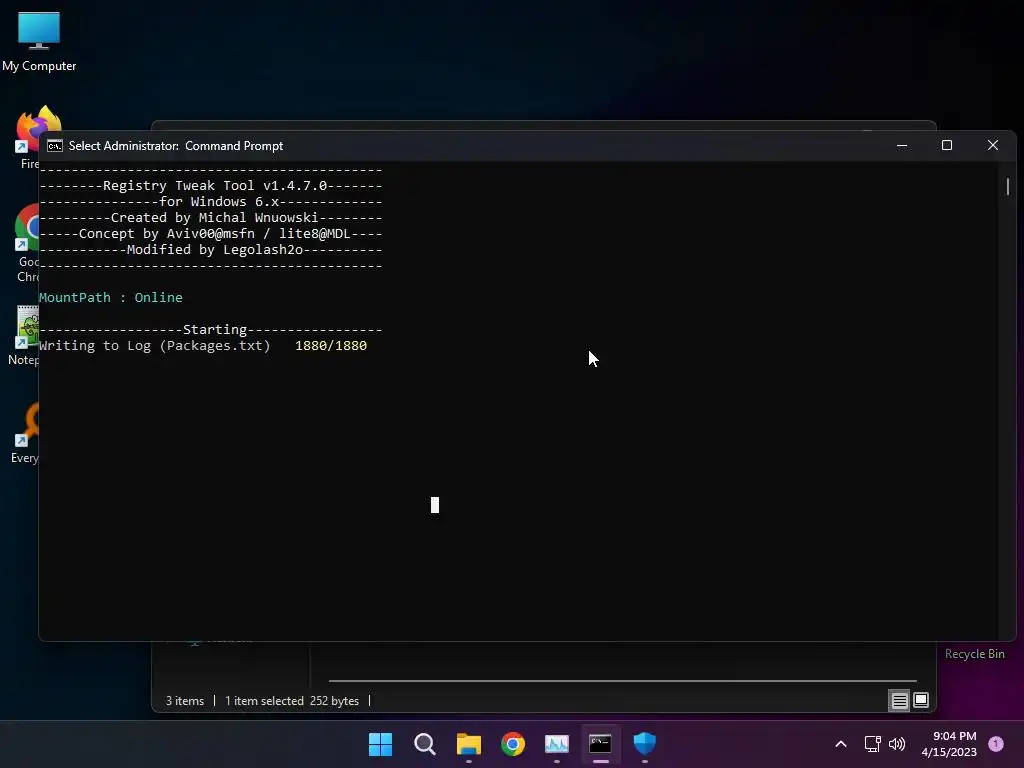Switch File Explorer to large icons view
The width and height of the screenshot is (1024, 768).
921,701
